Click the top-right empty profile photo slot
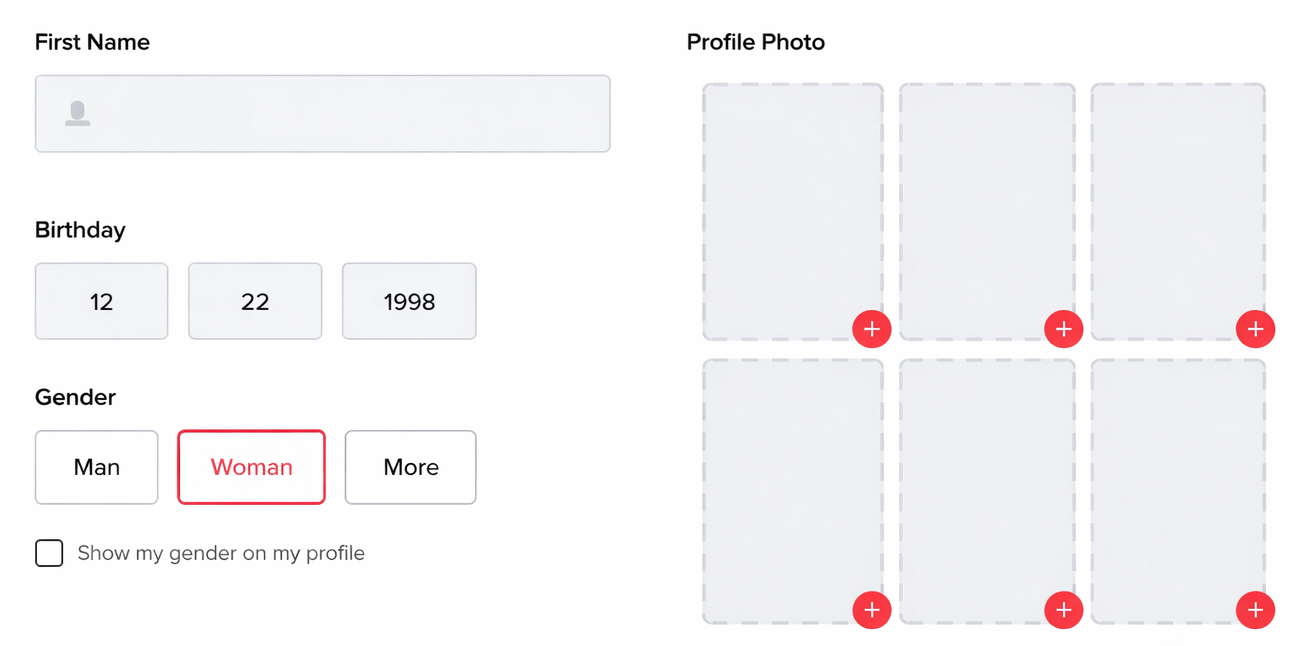This screenshot has height=646, width=1302. click(1178, 200)
